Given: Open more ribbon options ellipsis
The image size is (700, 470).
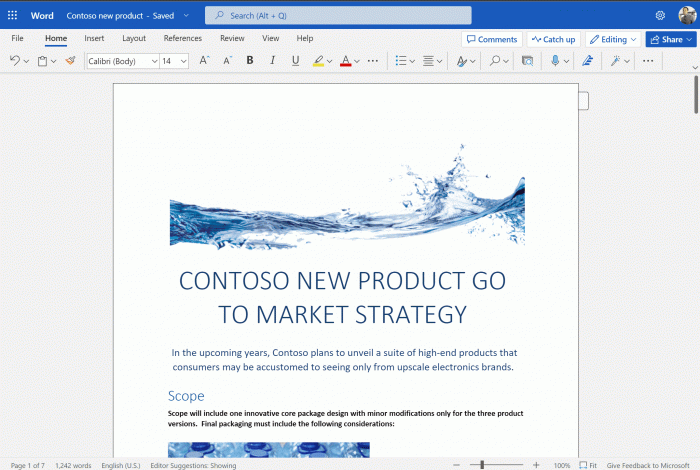Looking at the screenshot, I should (x=648, y=61).
